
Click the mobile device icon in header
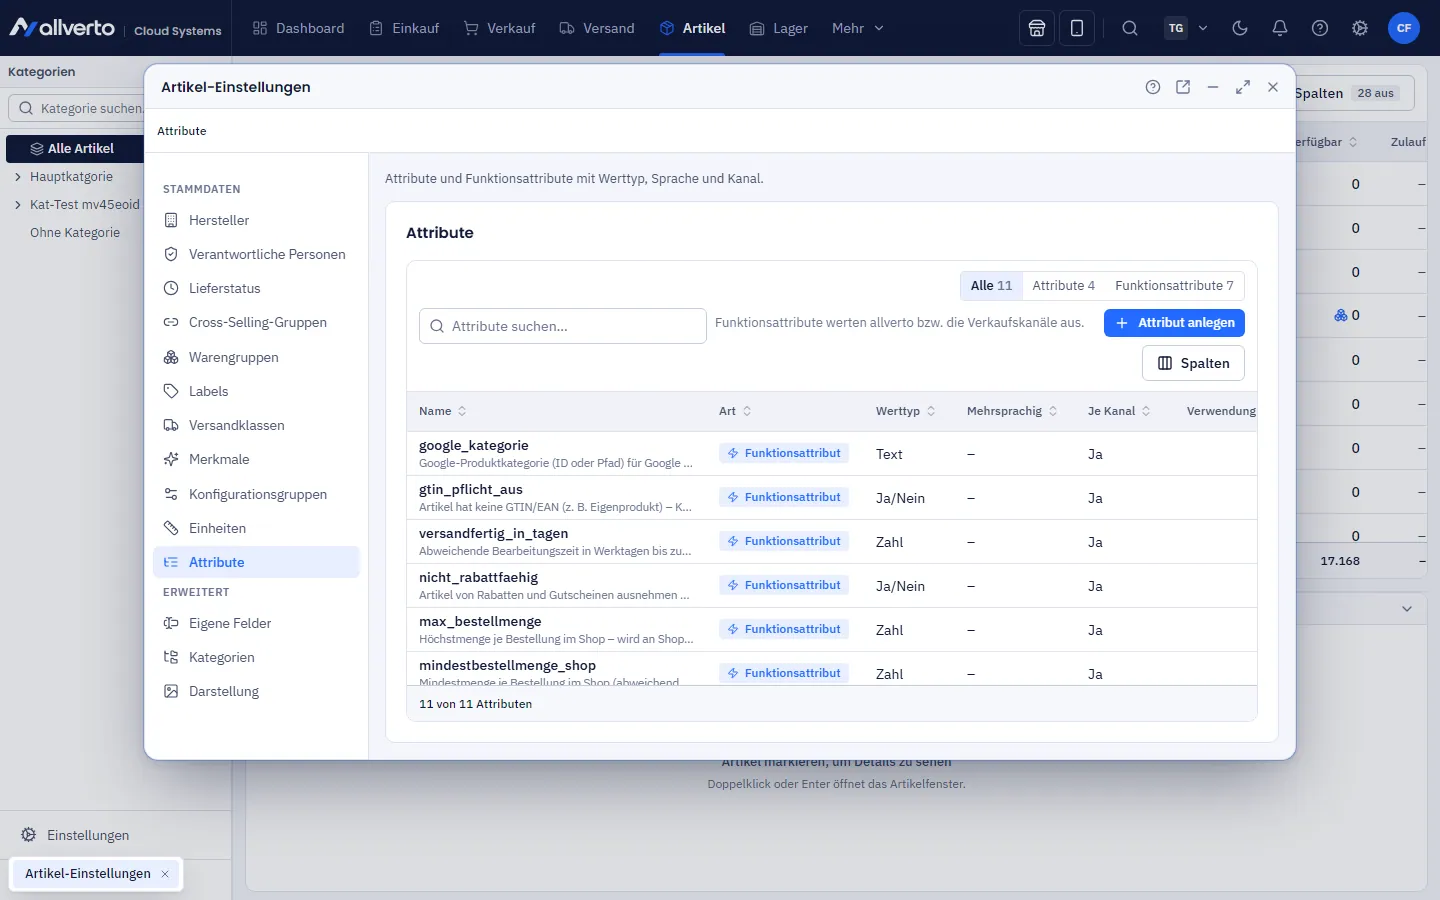tap(1077, 28)
